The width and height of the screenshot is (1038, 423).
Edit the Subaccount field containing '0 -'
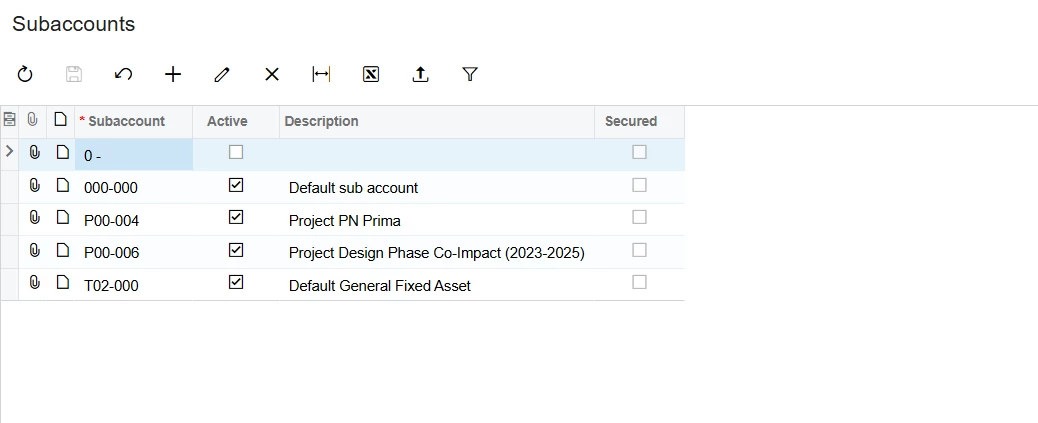pos(134,155)
